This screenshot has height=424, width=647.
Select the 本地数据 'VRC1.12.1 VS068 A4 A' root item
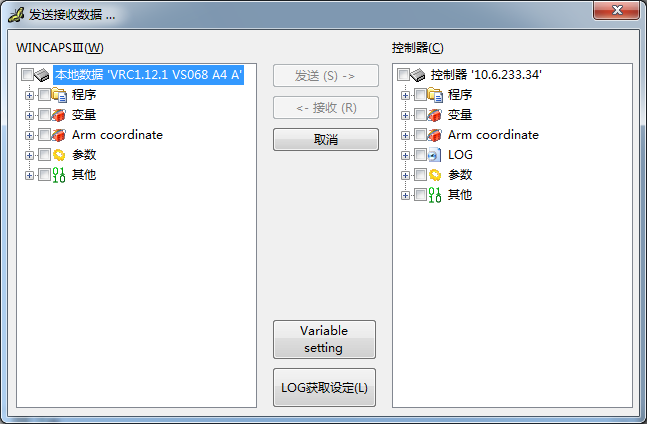click(149, 75)
